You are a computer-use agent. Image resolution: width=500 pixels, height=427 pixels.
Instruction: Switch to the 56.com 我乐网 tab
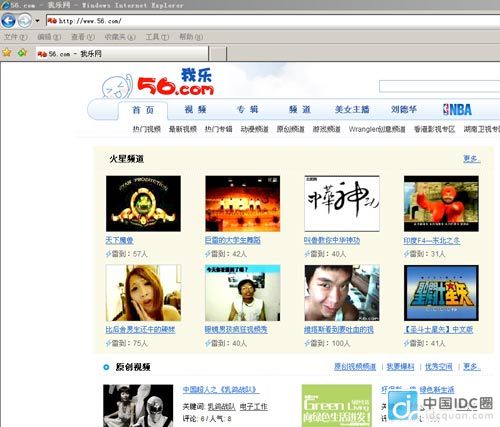click(x=122, y=54)
